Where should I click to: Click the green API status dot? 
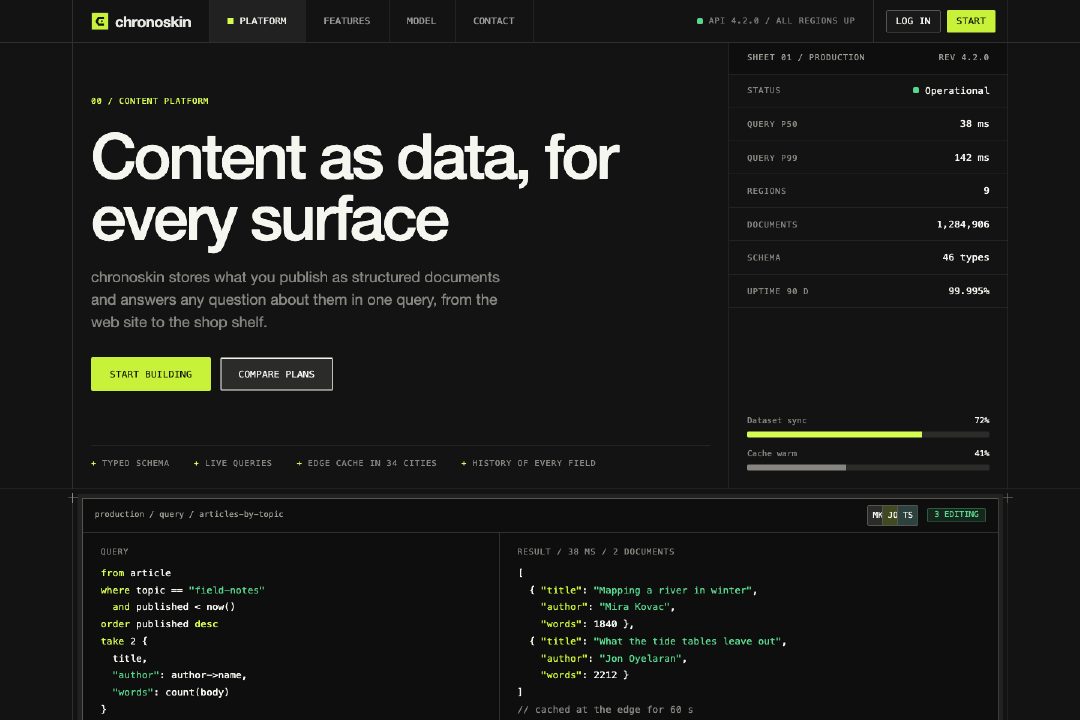[x=700, y=21]
